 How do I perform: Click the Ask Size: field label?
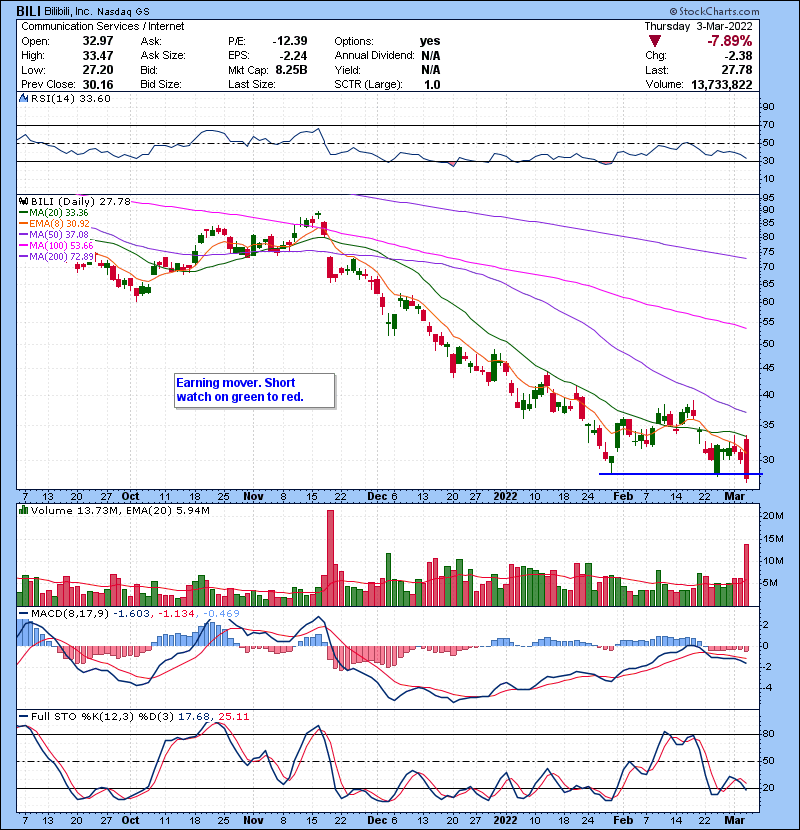click(x=163, y=56)
